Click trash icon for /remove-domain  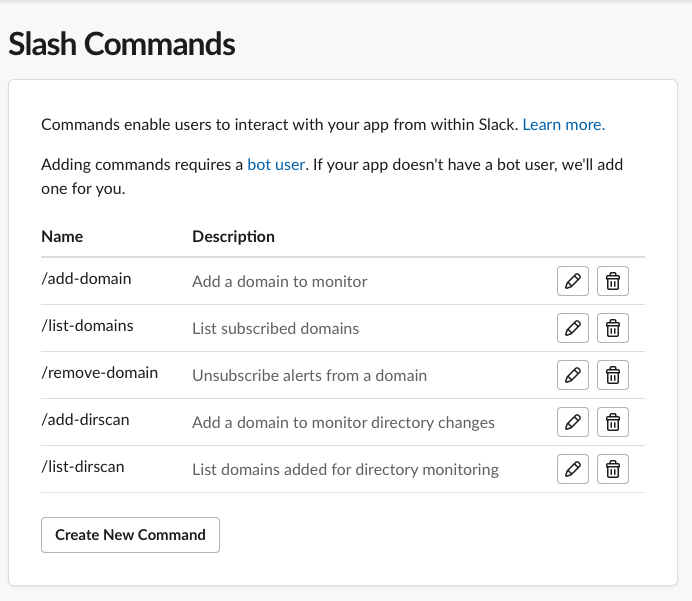613,375
